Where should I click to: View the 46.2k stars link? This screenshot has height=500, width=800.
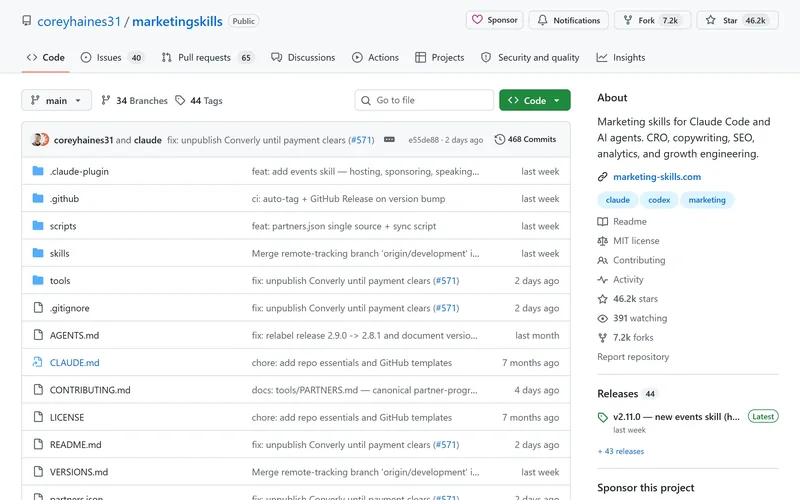click(628, 299)
